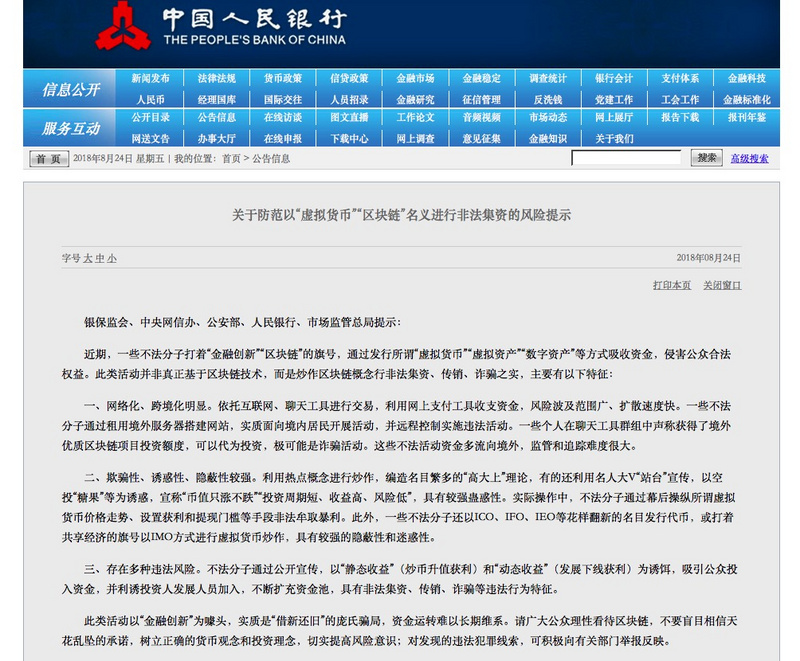Open 音频视频 link
The height and width of the screenshot is (661, 800).
coord(482,117)
